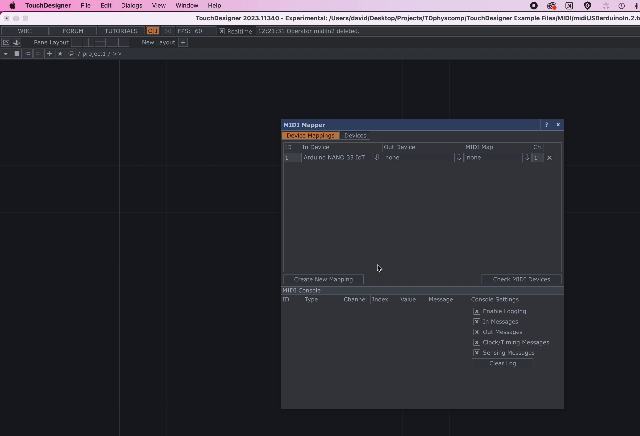This screenshot has height=436, width=640.
Task: Click the MIDI Map none field
Action: coord(493,158)
